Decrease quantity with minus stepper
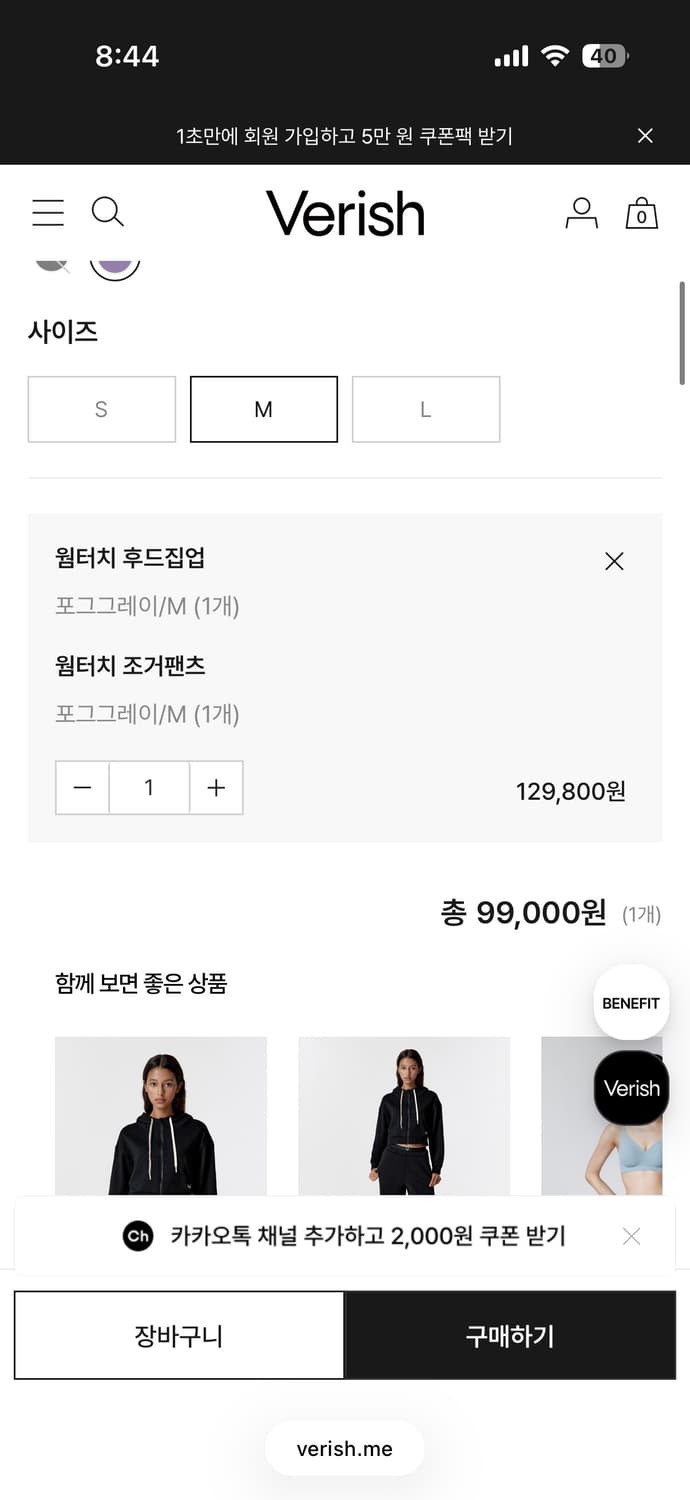 tap(82, 788)
